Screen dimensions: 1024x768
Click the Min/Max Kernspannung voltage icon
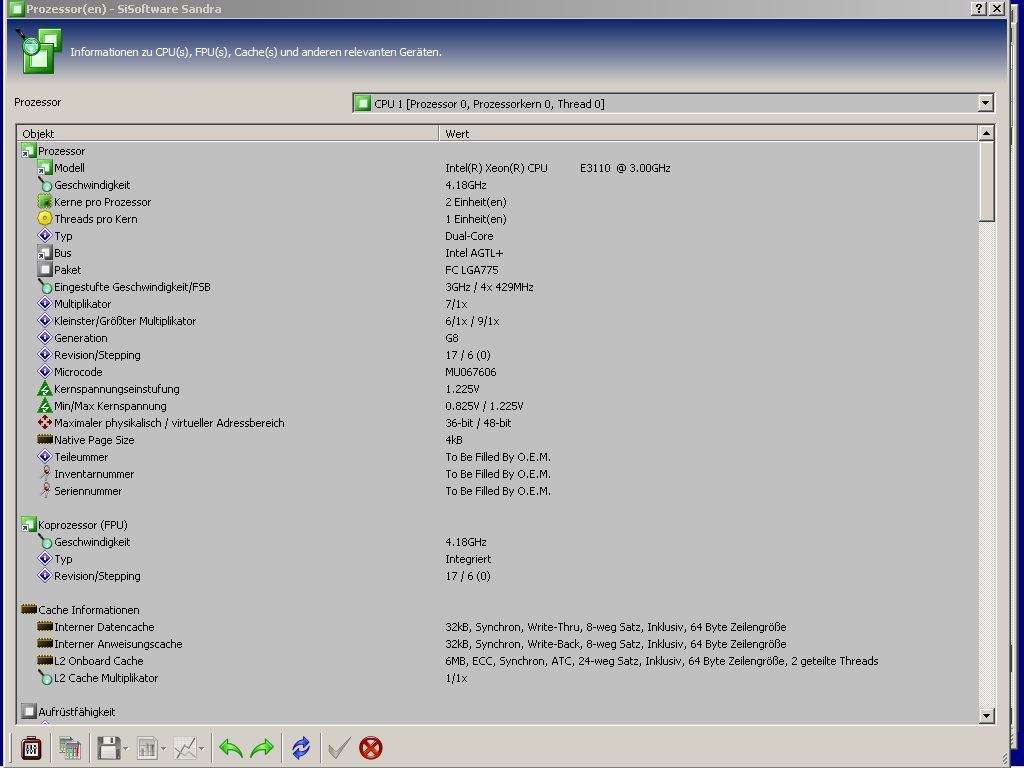[x=44, y=406]
